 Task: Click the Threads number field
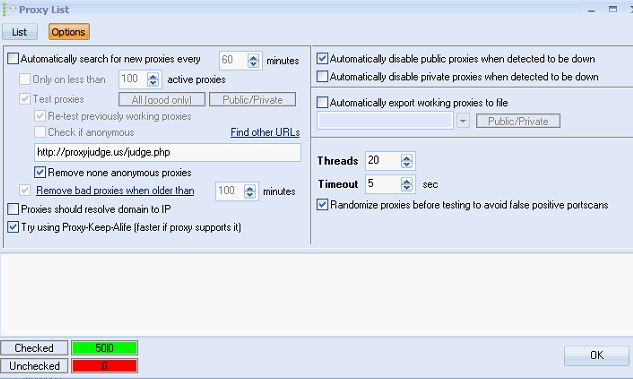point(383,161)
